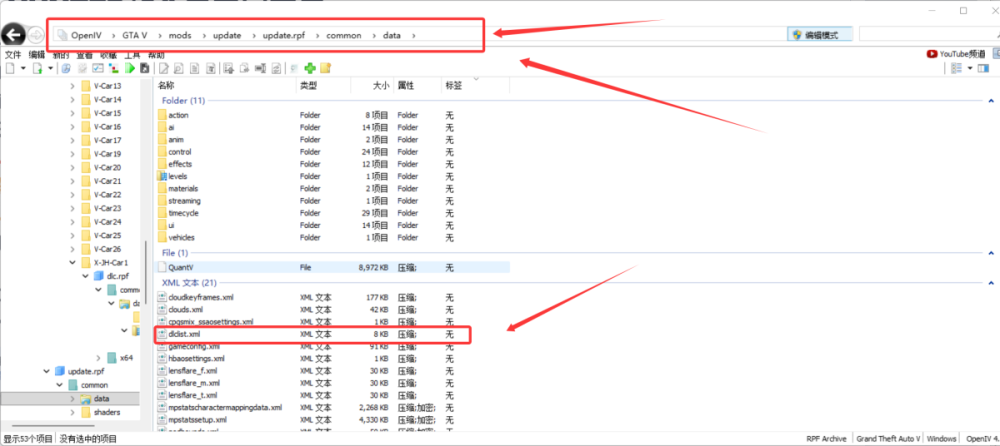Click RPF Archive in the status bar
1000x446 pixels.
click(x=826, y=438)
